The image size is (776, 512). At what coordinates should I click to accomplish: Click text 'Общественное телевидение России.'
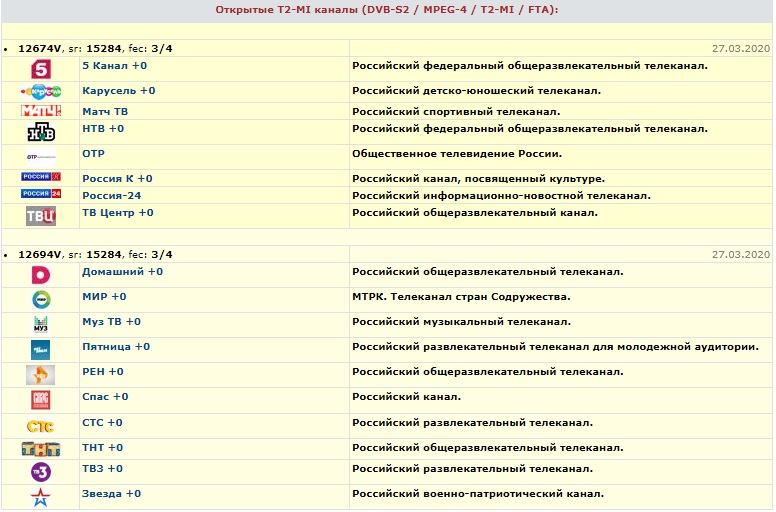click(457, 154)
